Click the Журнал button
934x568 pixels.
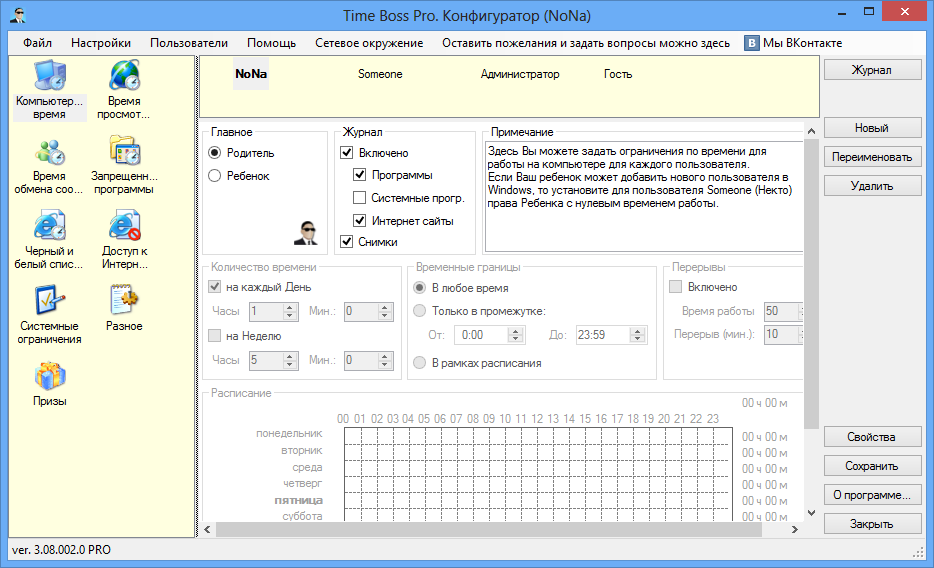coord(872,70)
